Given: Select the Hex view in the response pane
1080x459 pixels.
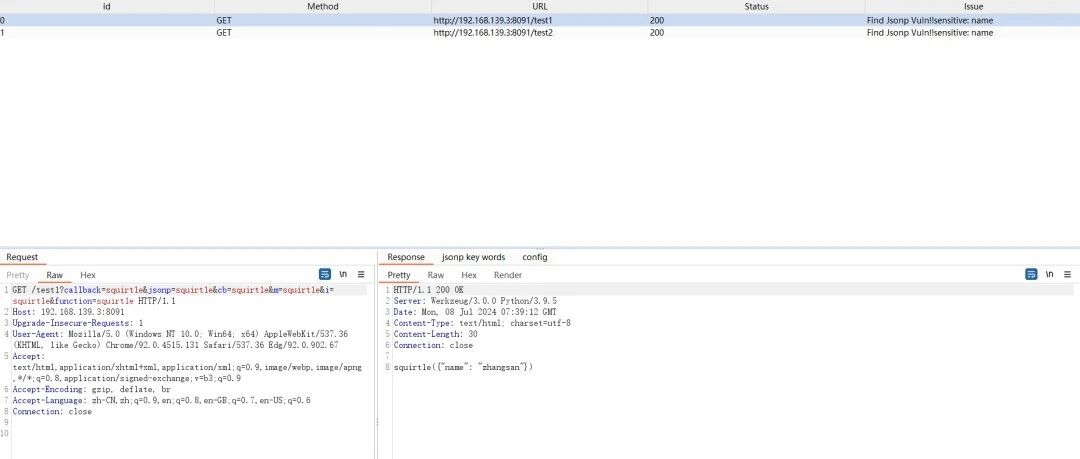Looking at the screenshot, I should click(469, 275).
